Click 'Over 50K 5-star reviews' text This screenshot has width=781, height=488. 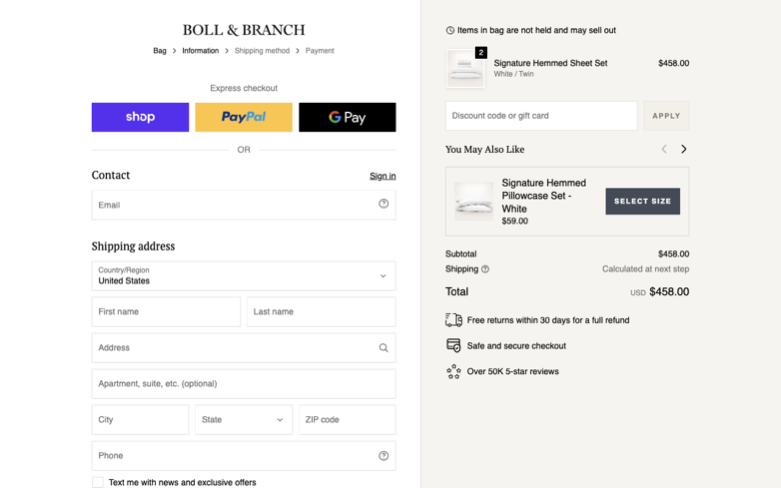pos(513,371)
